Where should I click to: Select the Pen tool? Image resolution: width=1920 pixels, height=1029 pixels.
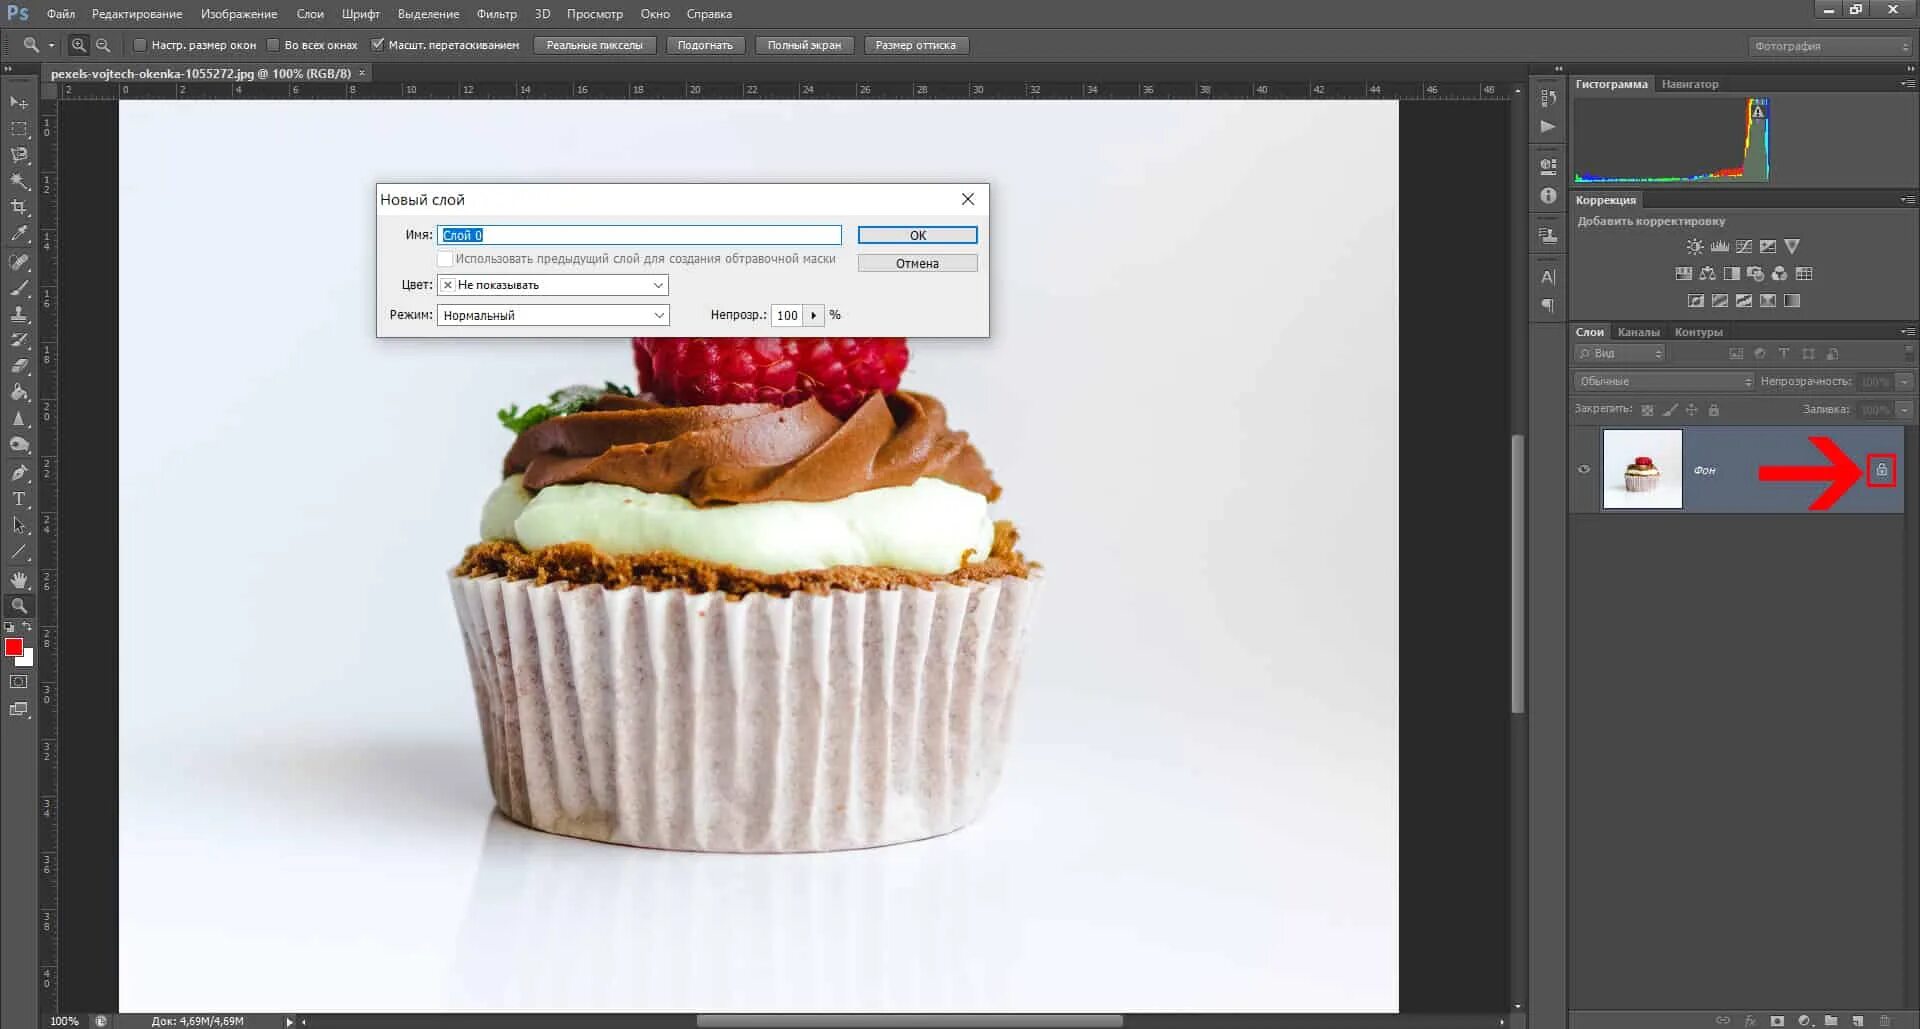[19, 473]
